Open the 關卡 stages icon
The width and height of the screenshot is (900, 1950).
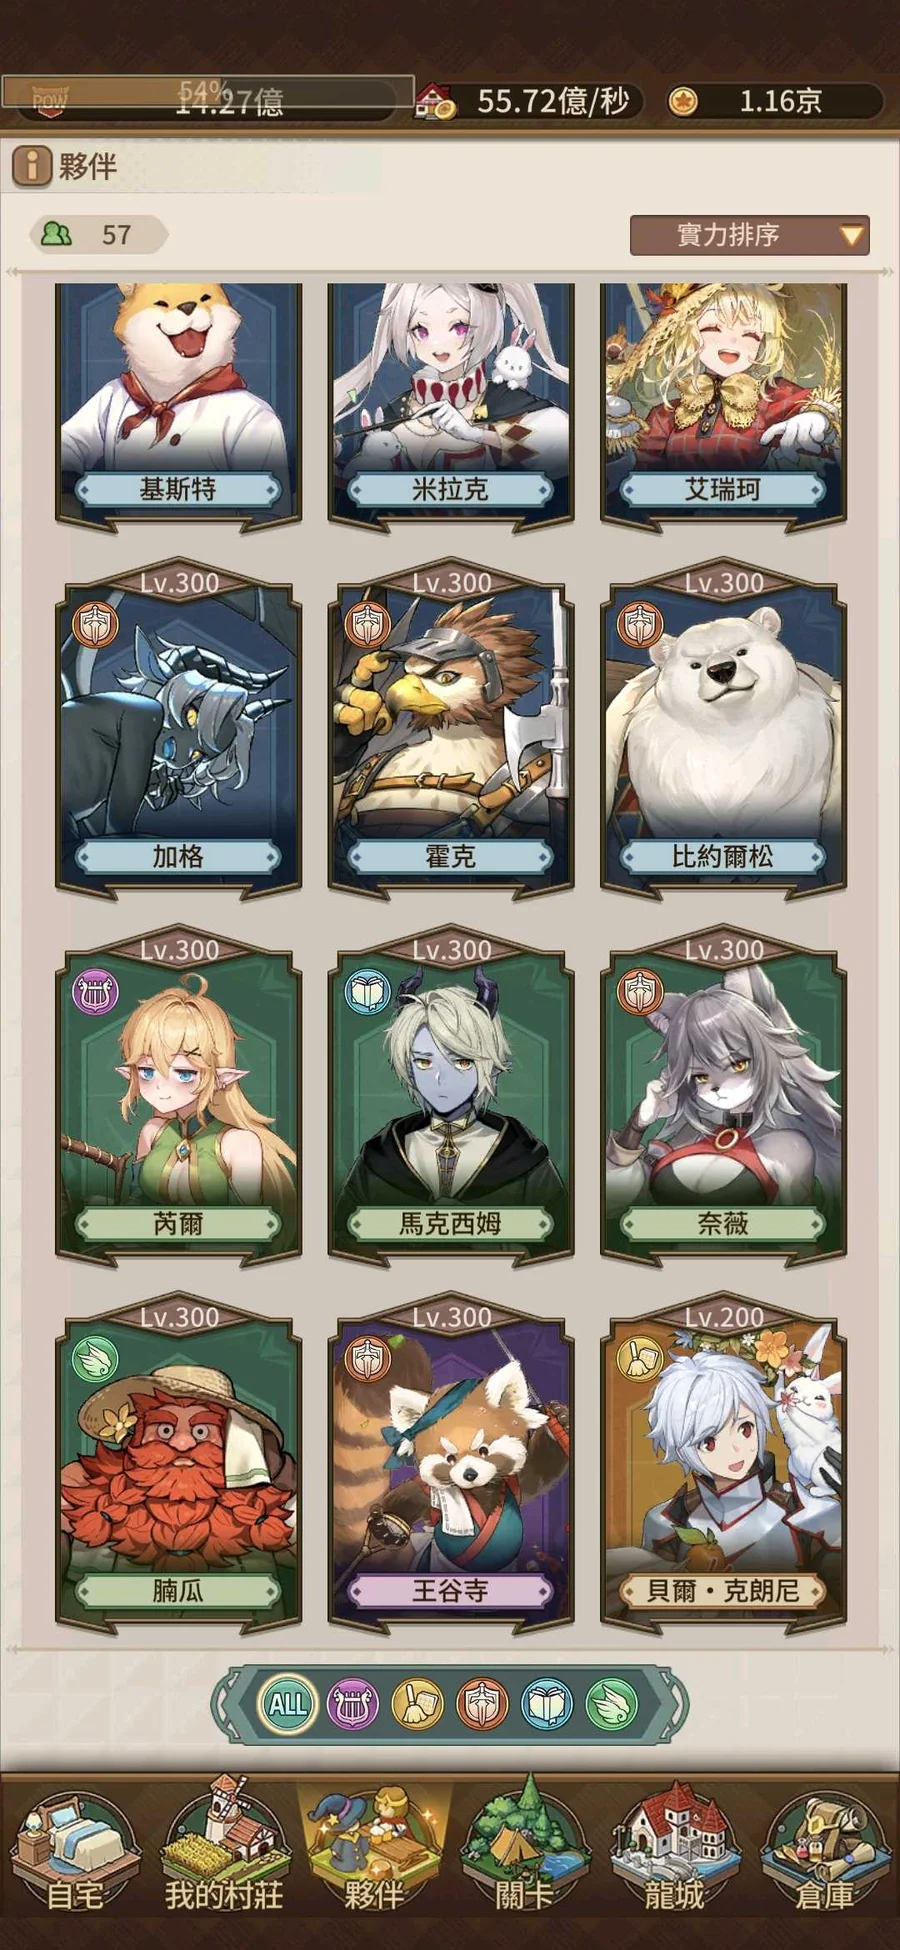pyautogui.click(x=524, y=1848)
